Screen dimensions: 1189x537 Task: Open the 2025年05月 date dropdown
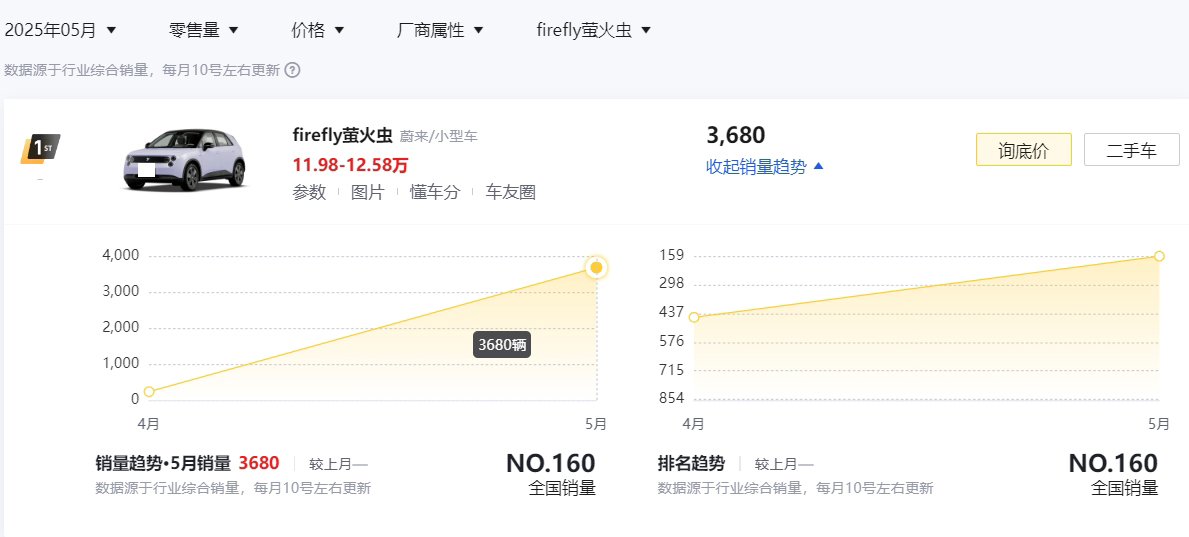pos(61,30)
